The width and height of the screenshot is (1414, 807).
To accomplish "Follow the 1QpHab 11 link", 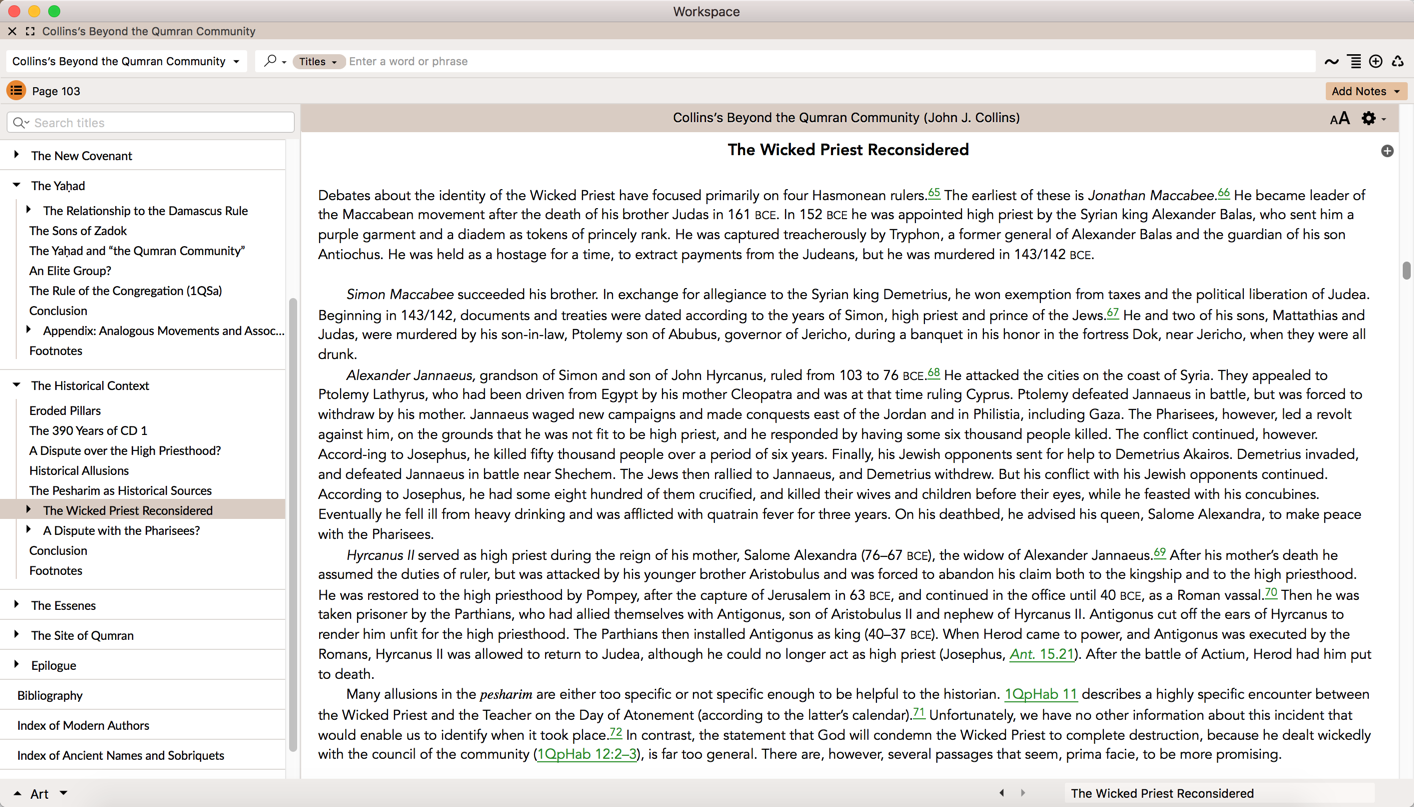I will tap(1041, 695).
